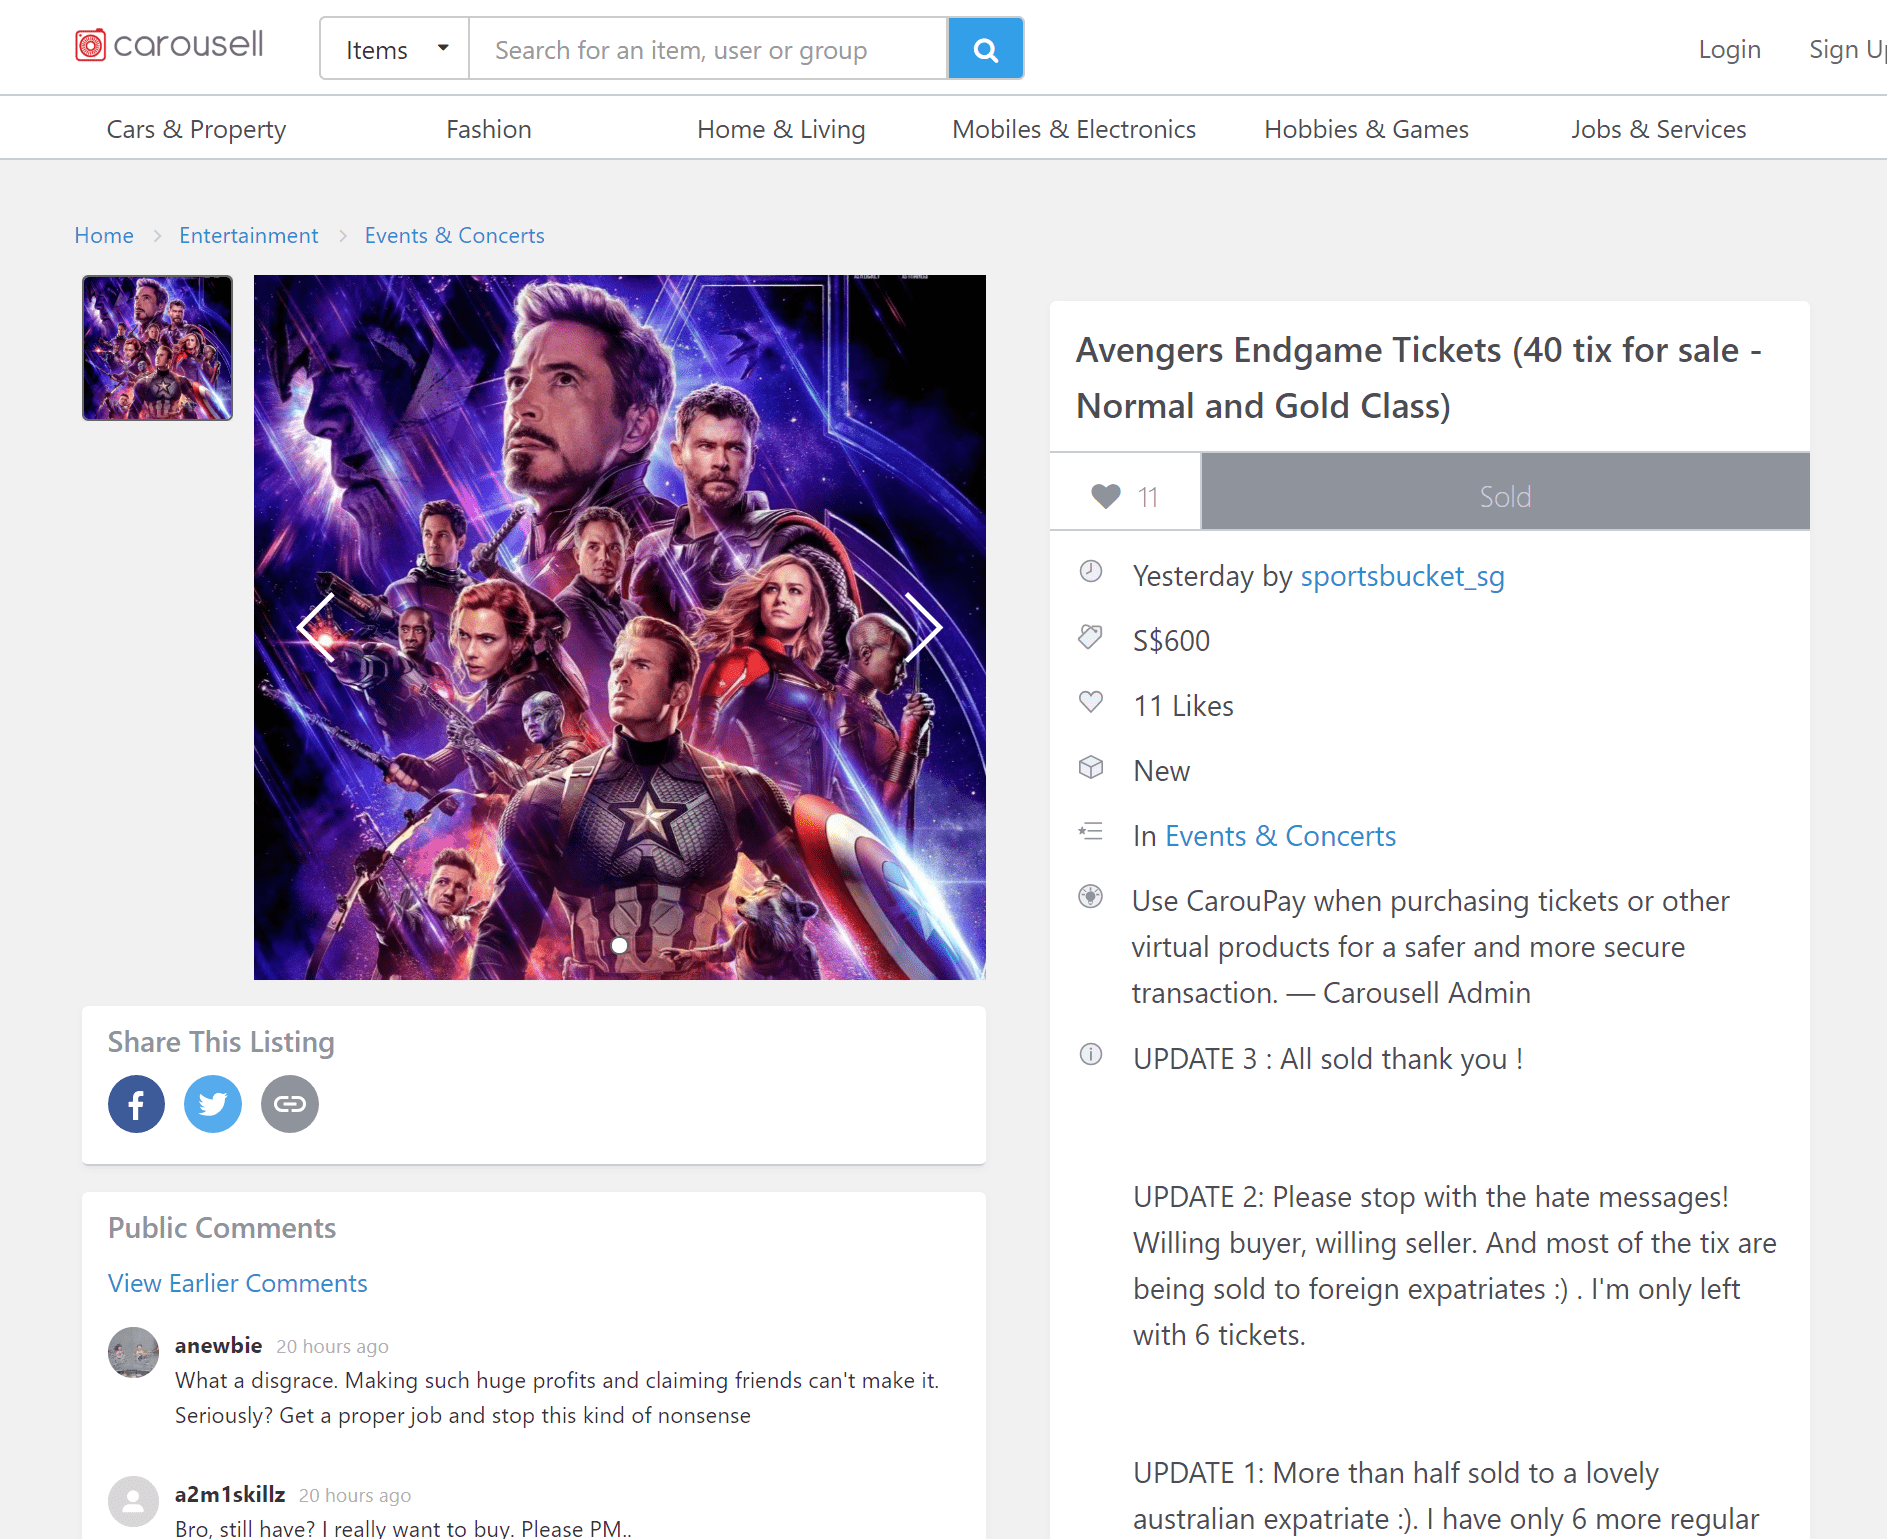Screen dimensions: 1887x1539
Task: Click the Login link
Action: 1728,49
